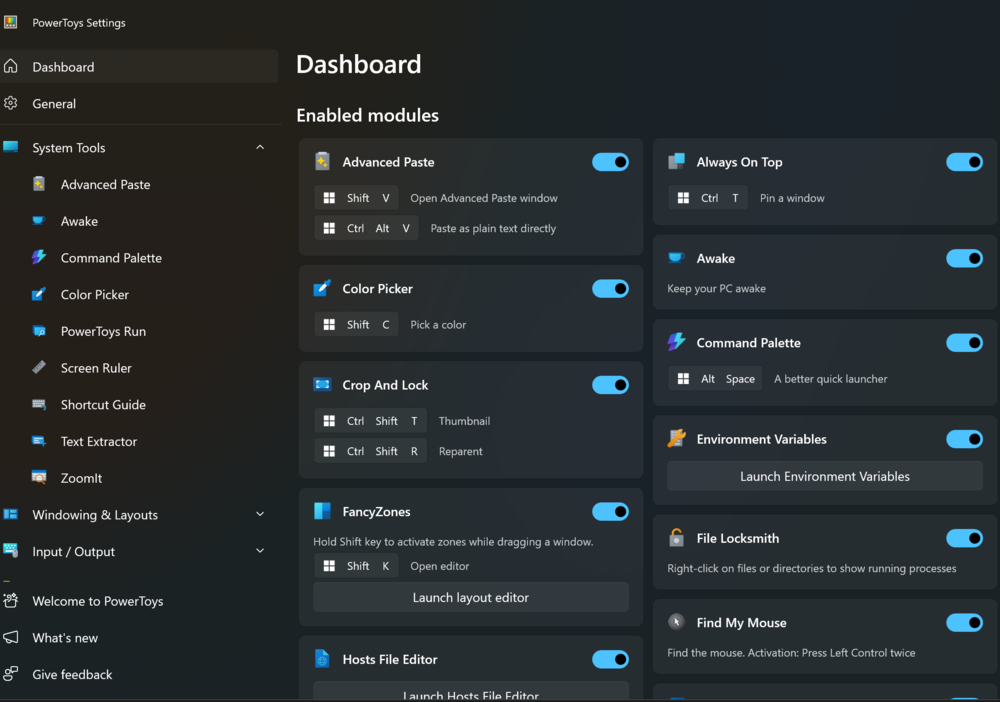
Task: Click Launch Environment Variables button
Action: click(825, 476)
